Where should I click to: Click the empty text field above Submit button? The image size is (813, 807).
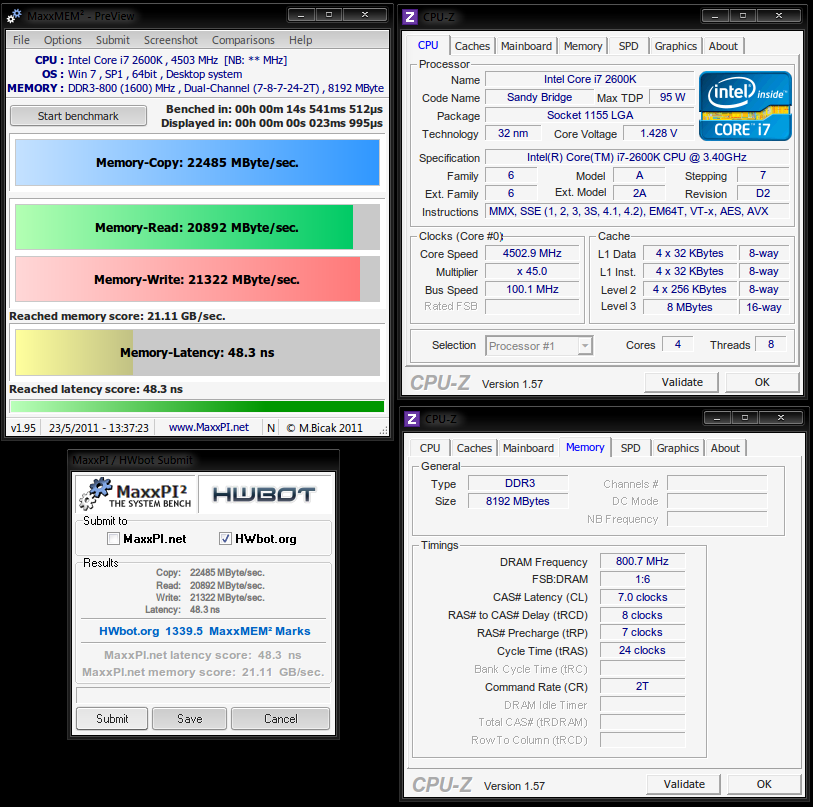tap(203, 695)
